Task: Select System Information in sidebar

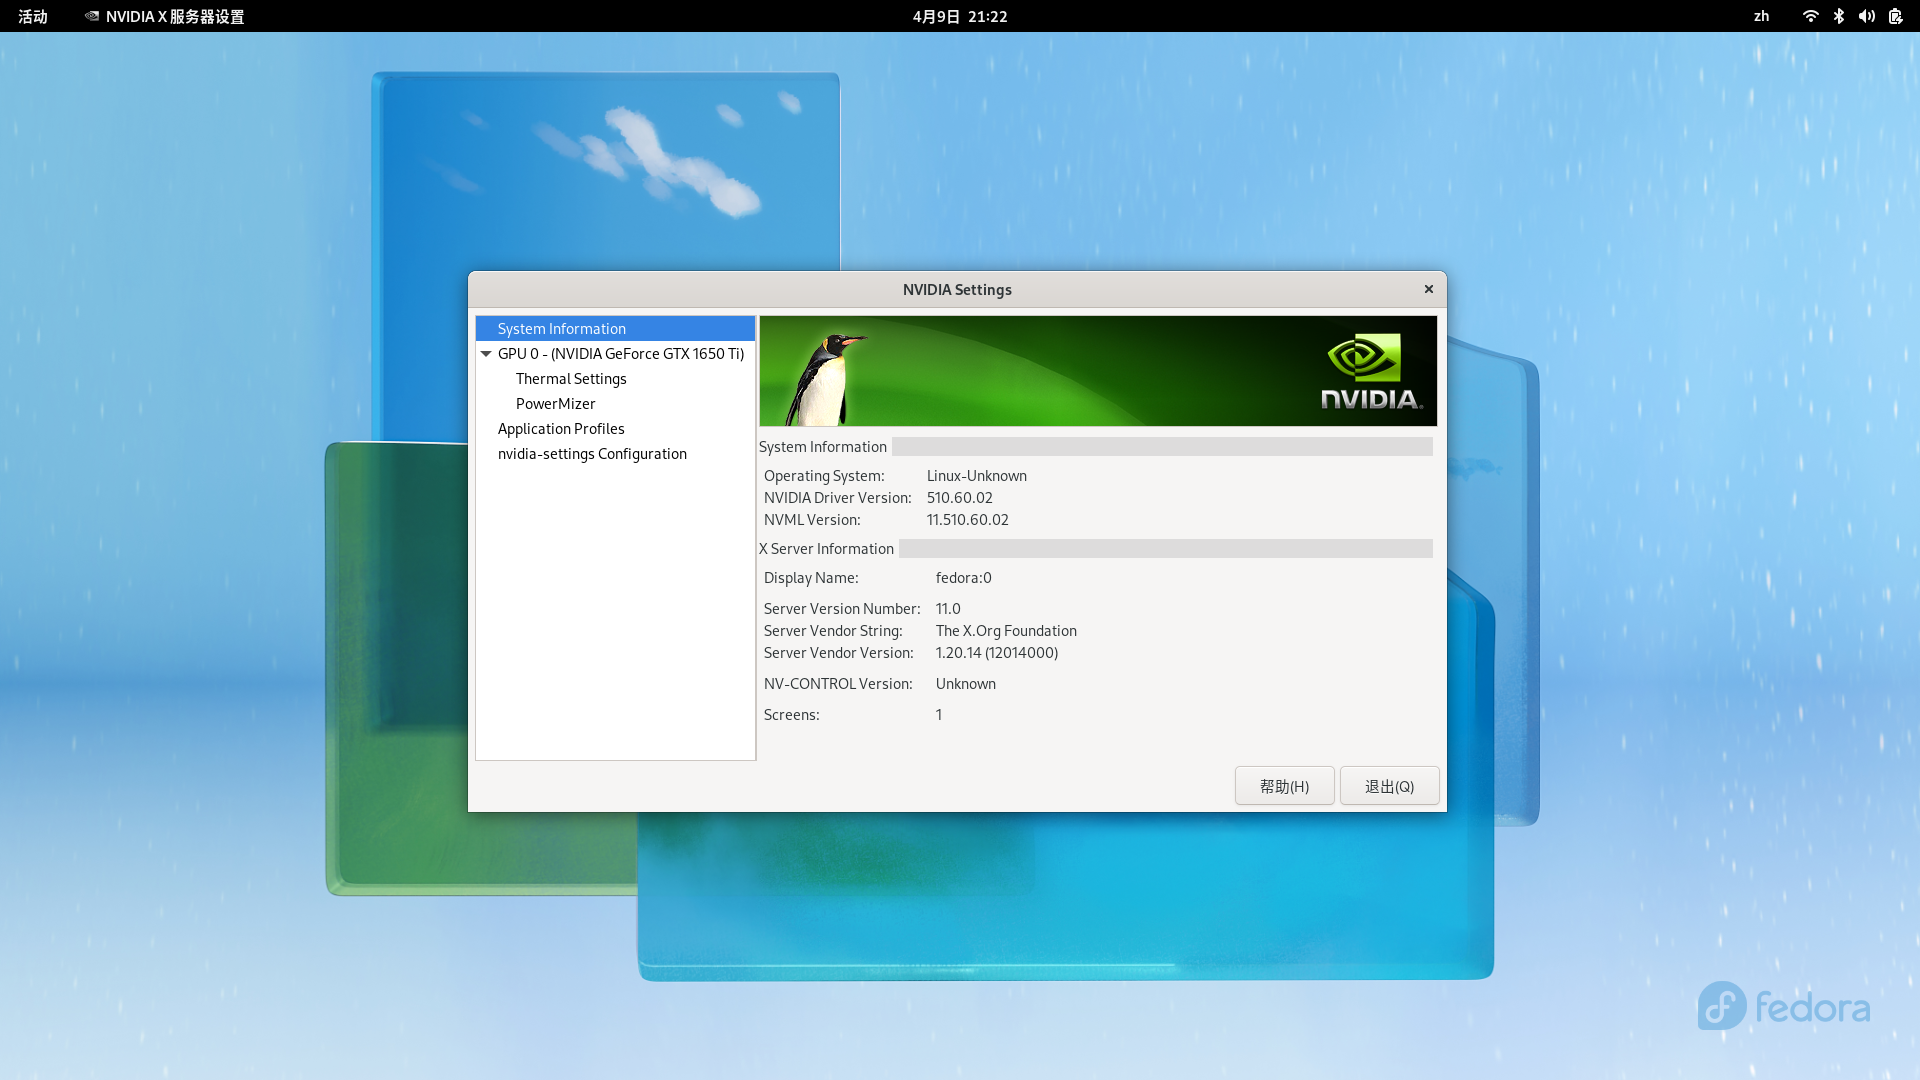Action: click(562, 329)
